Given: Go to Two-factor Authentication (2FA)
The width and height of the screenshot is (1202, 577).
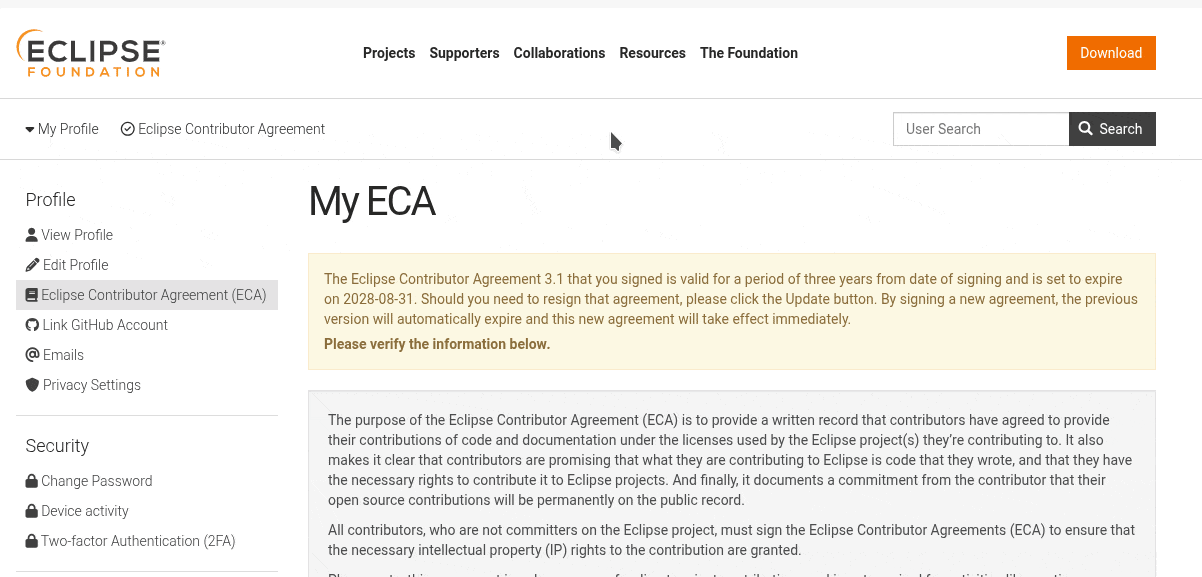Looking at the screenshot, I should 138,541.
